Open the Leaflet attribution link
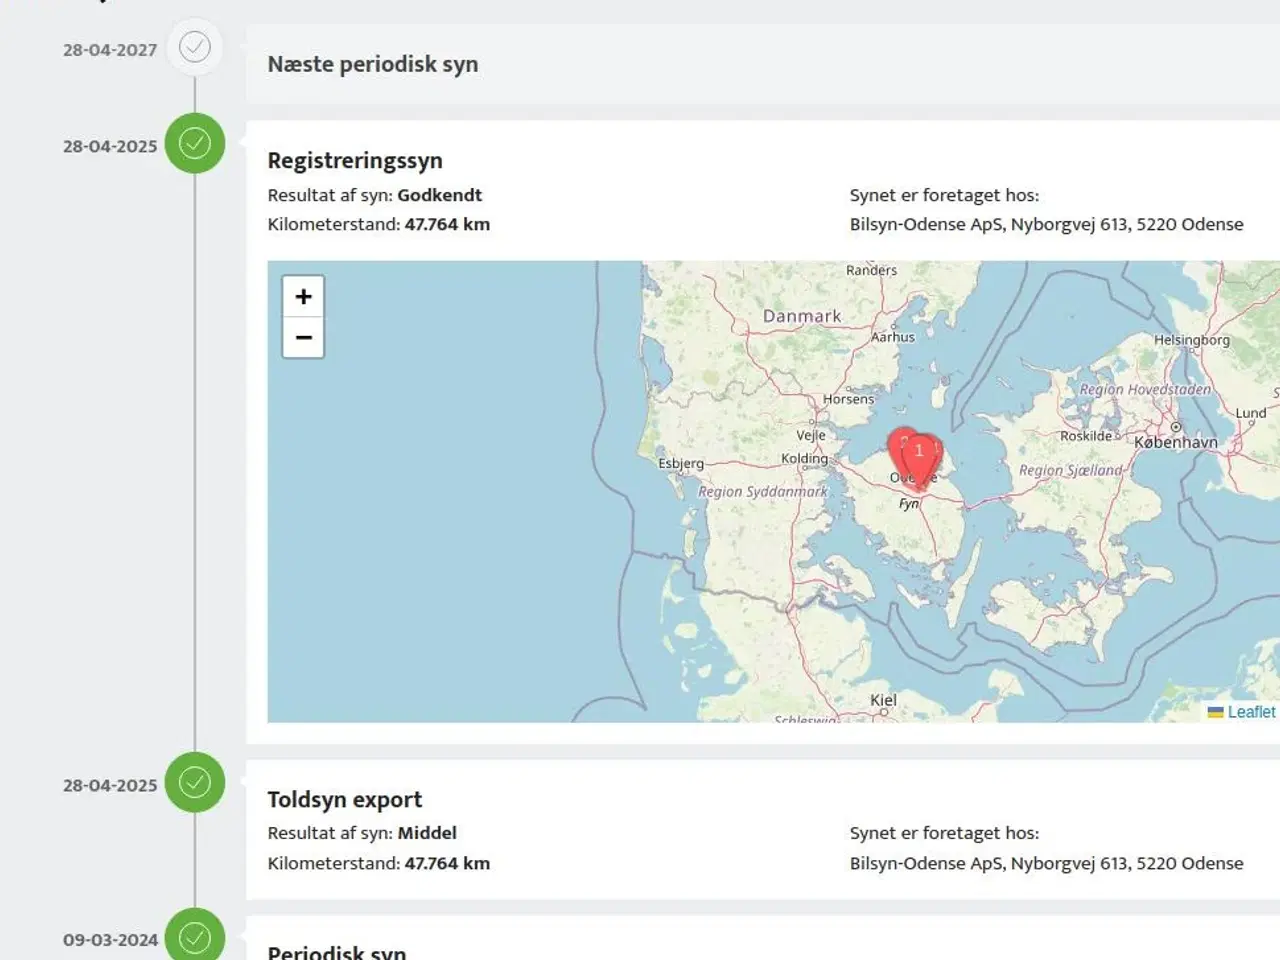This screenshot has width=1280, height=960. click(1251, 712)
